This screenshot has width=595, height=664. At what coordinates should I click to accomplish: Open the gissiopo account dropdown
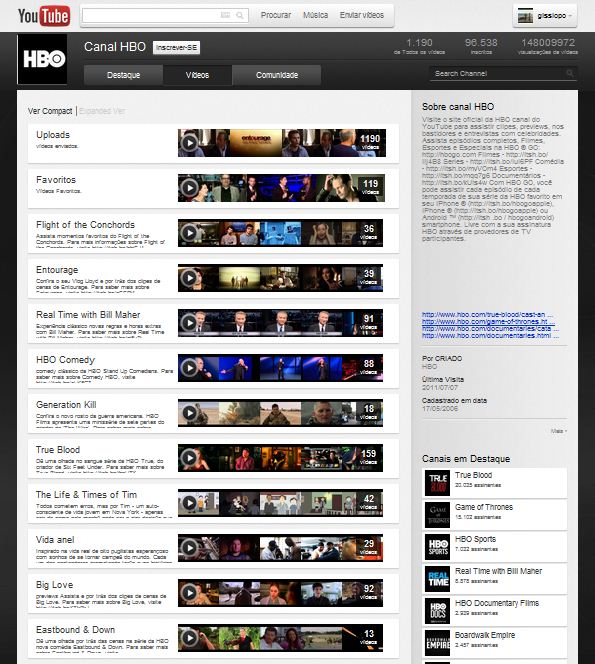click(570, 16)
